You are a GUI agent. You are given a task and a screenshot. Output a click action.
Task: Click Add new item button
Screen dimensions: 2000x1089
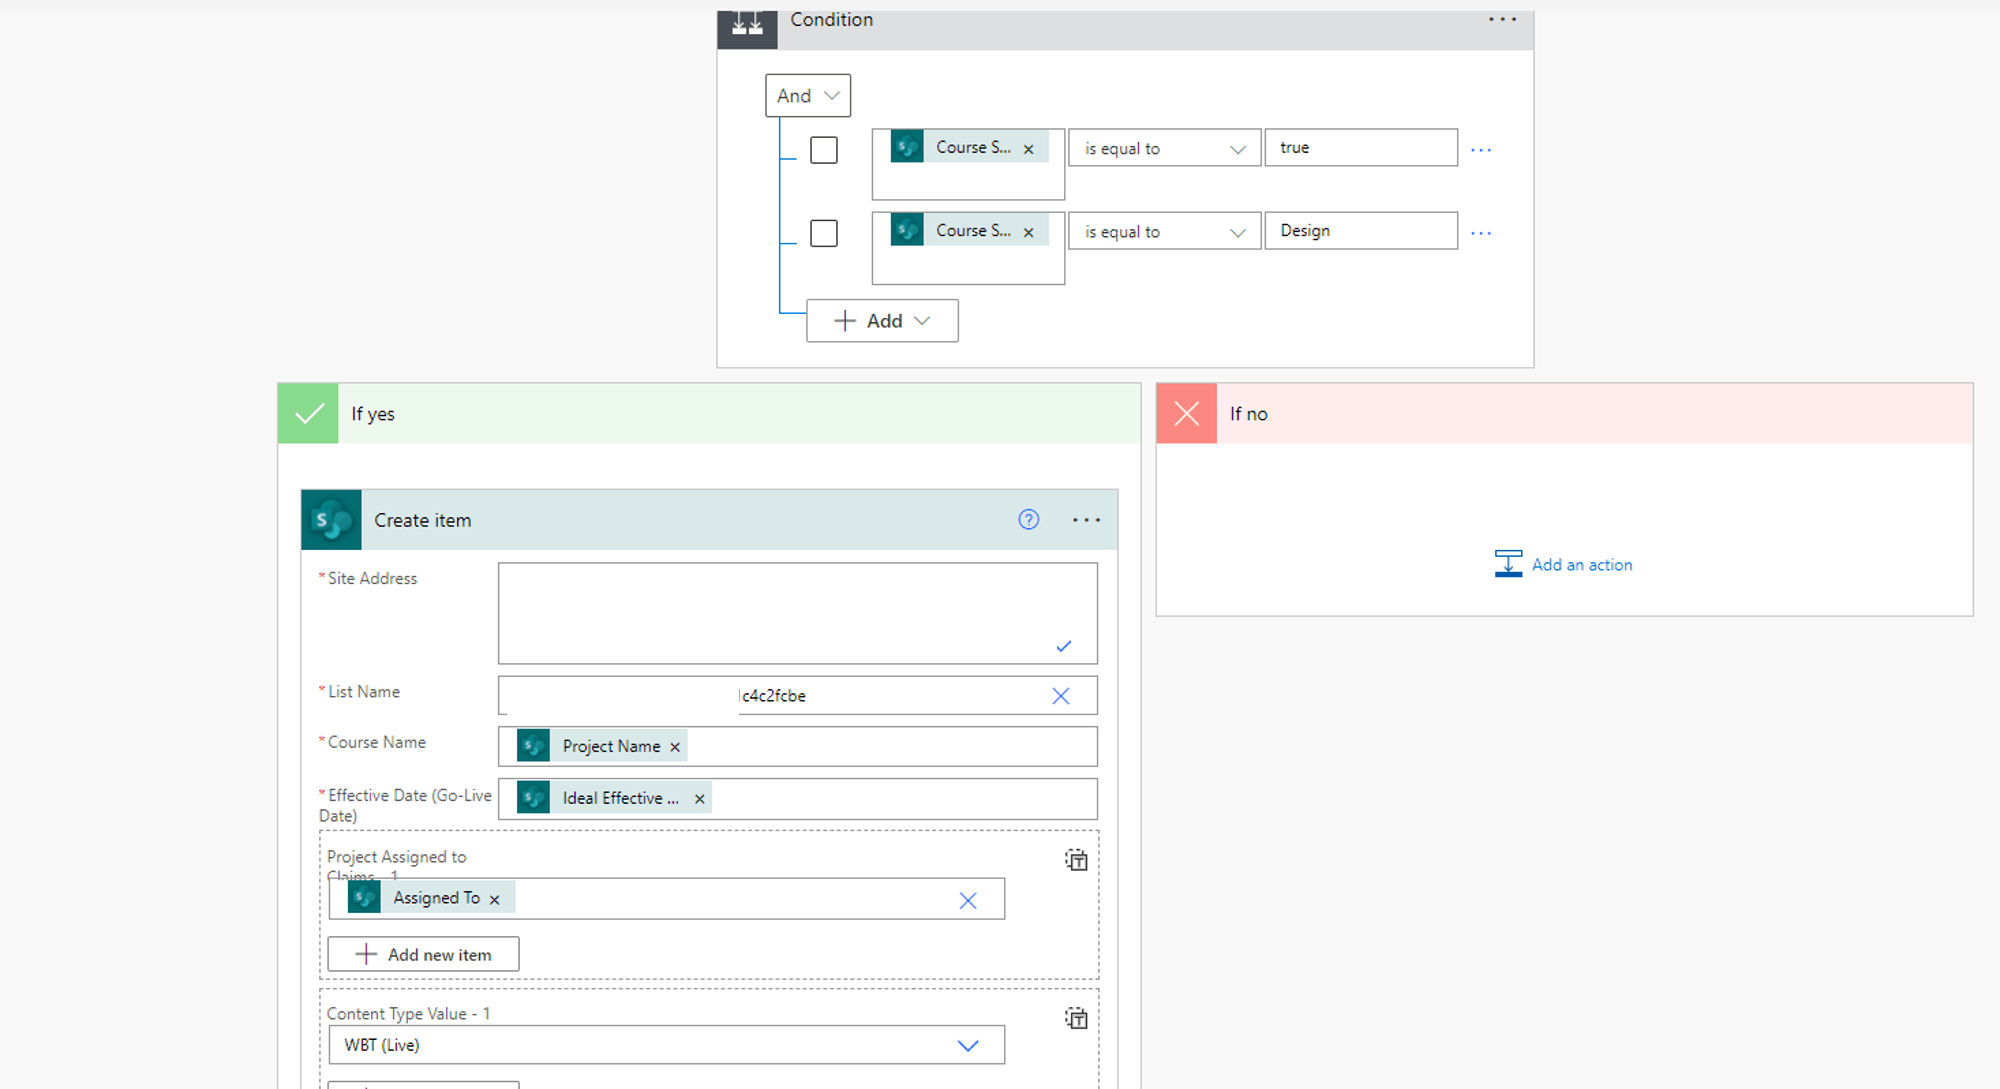click(x=423, y=954)
